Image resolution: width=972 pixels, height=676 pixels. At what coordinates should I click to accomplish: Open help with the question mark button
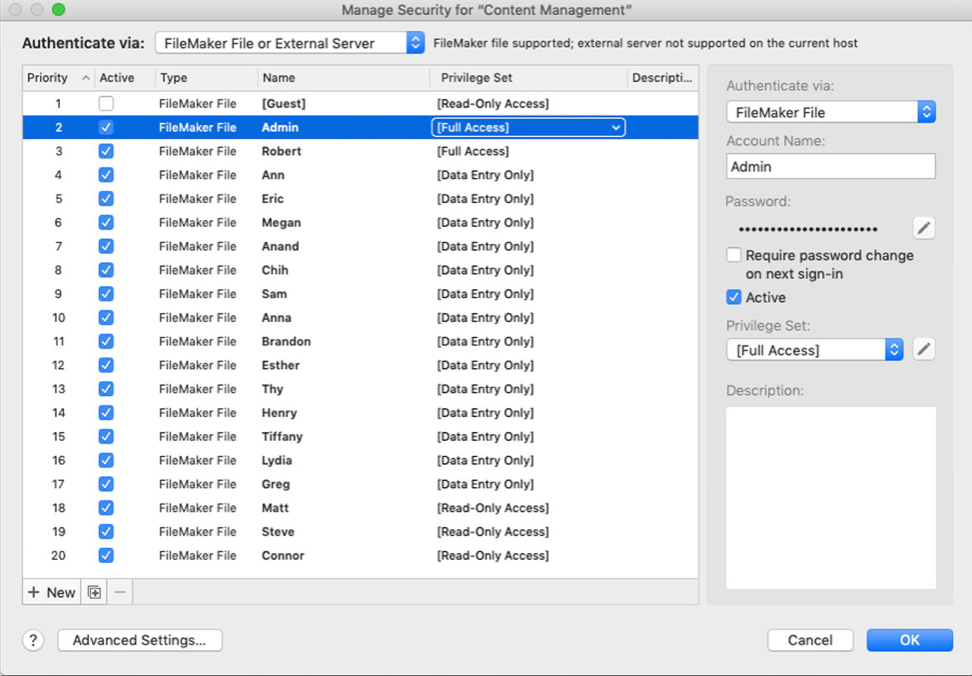[33, 640]
